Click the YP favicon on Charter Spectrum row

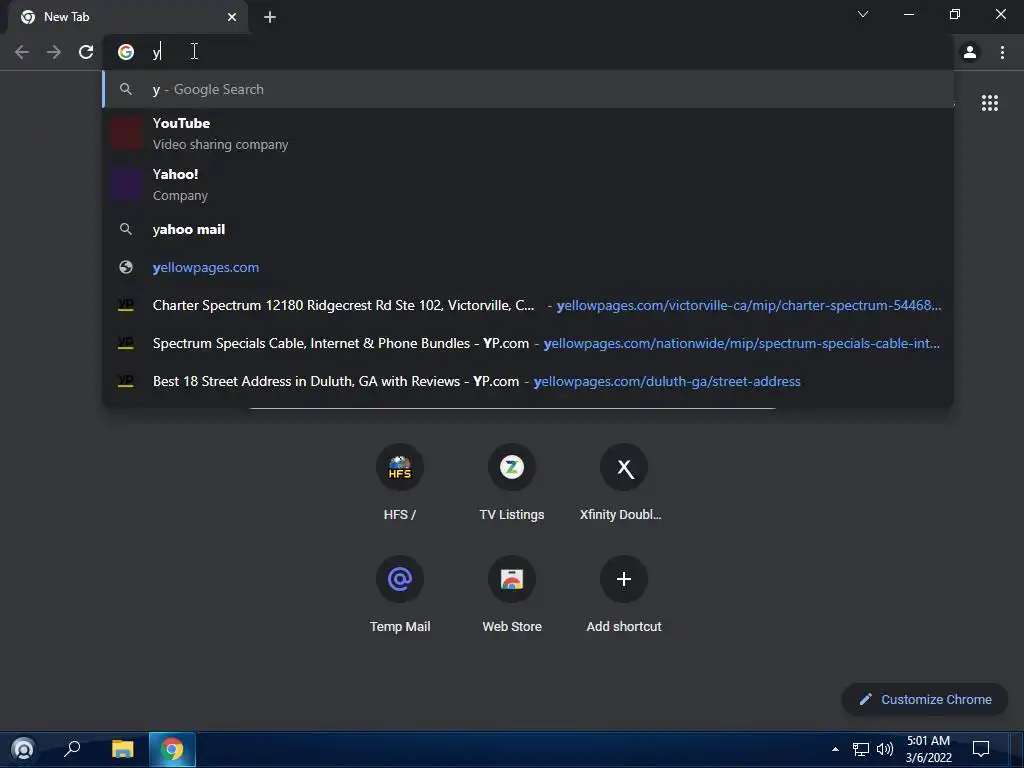coord(126,305)
